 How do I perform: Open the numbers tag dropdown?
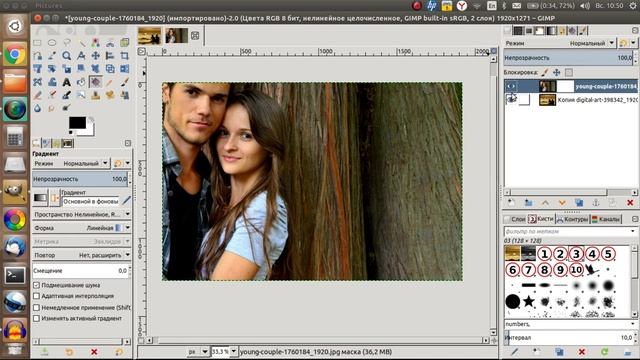click(633, 324)
